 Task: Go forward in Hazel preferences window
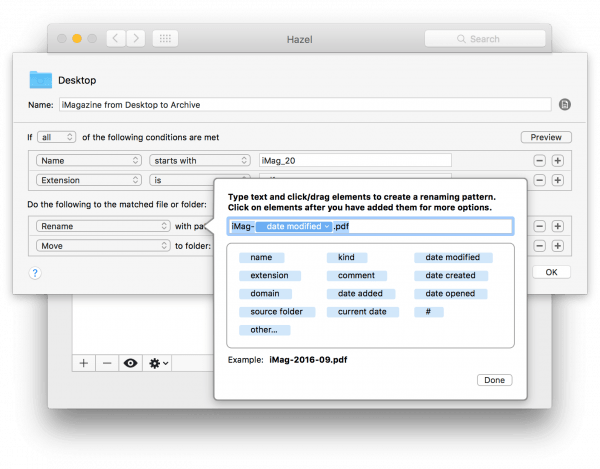(x=136, y=38)
